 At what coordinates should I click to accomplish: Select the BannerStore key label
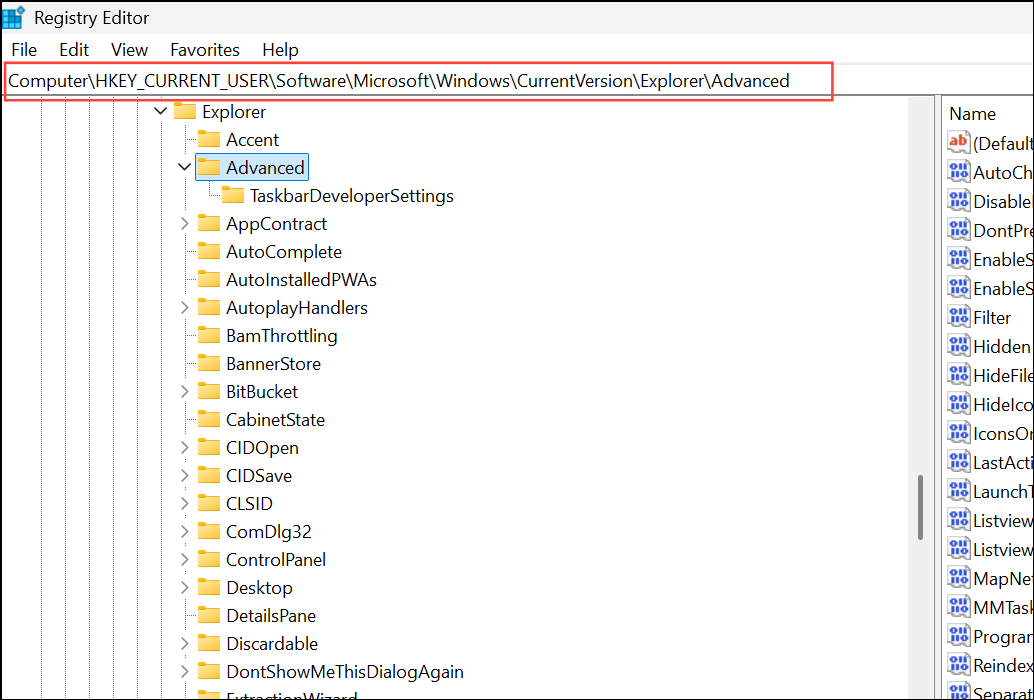(x=274, y=364)
